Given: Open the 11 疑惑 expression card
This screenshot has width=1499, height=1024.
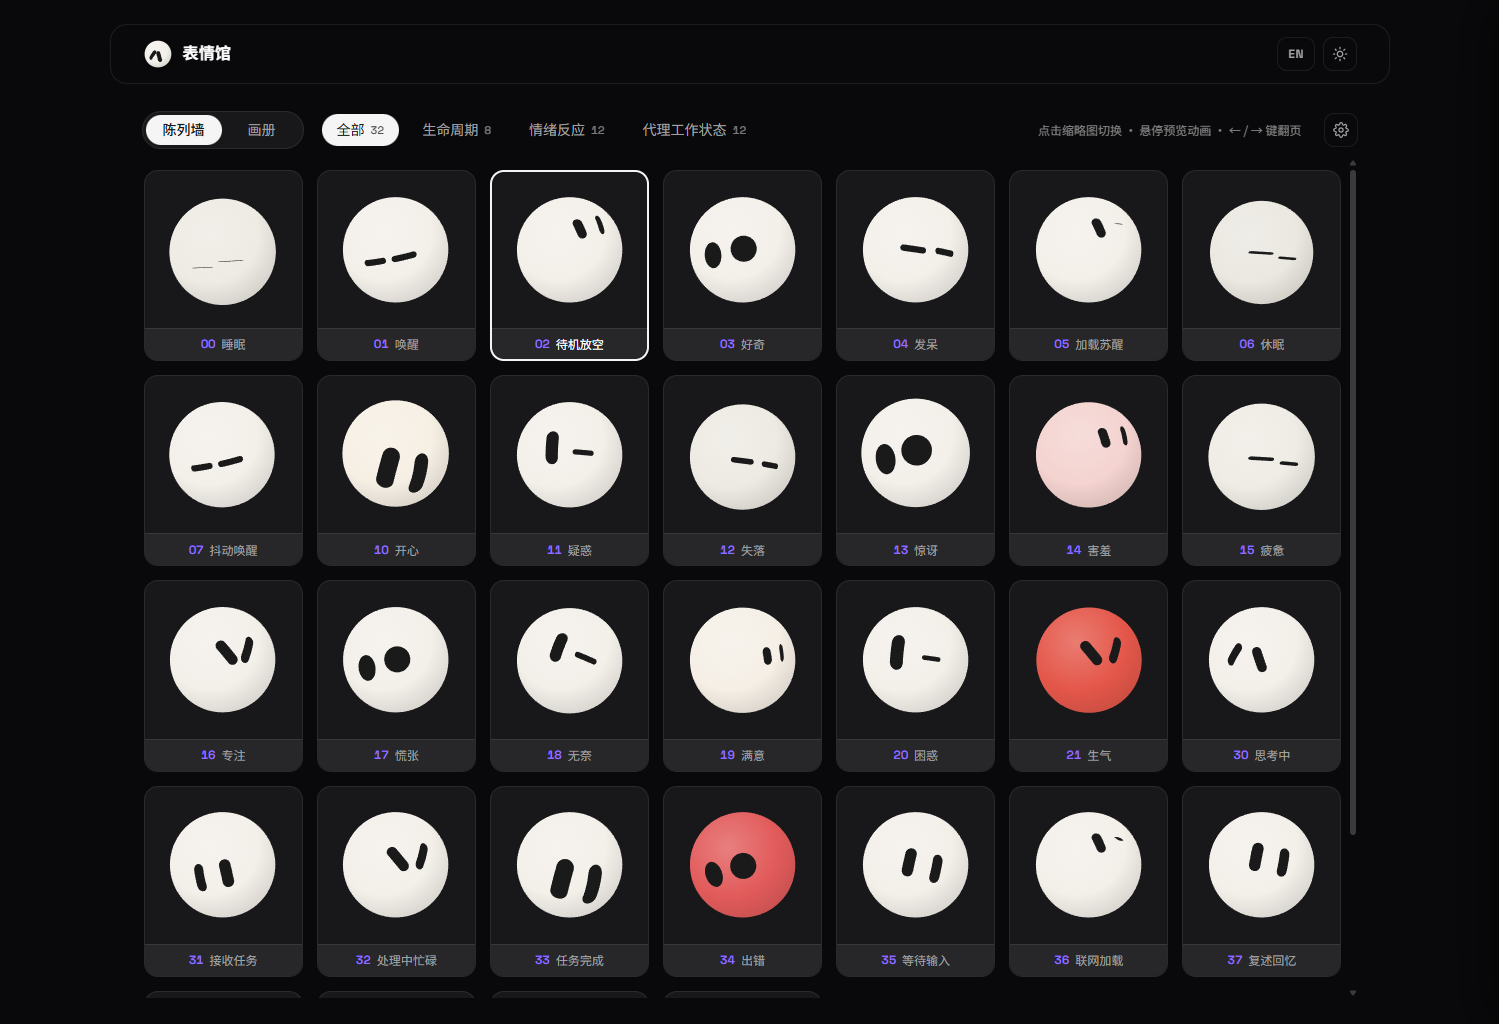Looking at the screenshot, I should click(569, 471).
